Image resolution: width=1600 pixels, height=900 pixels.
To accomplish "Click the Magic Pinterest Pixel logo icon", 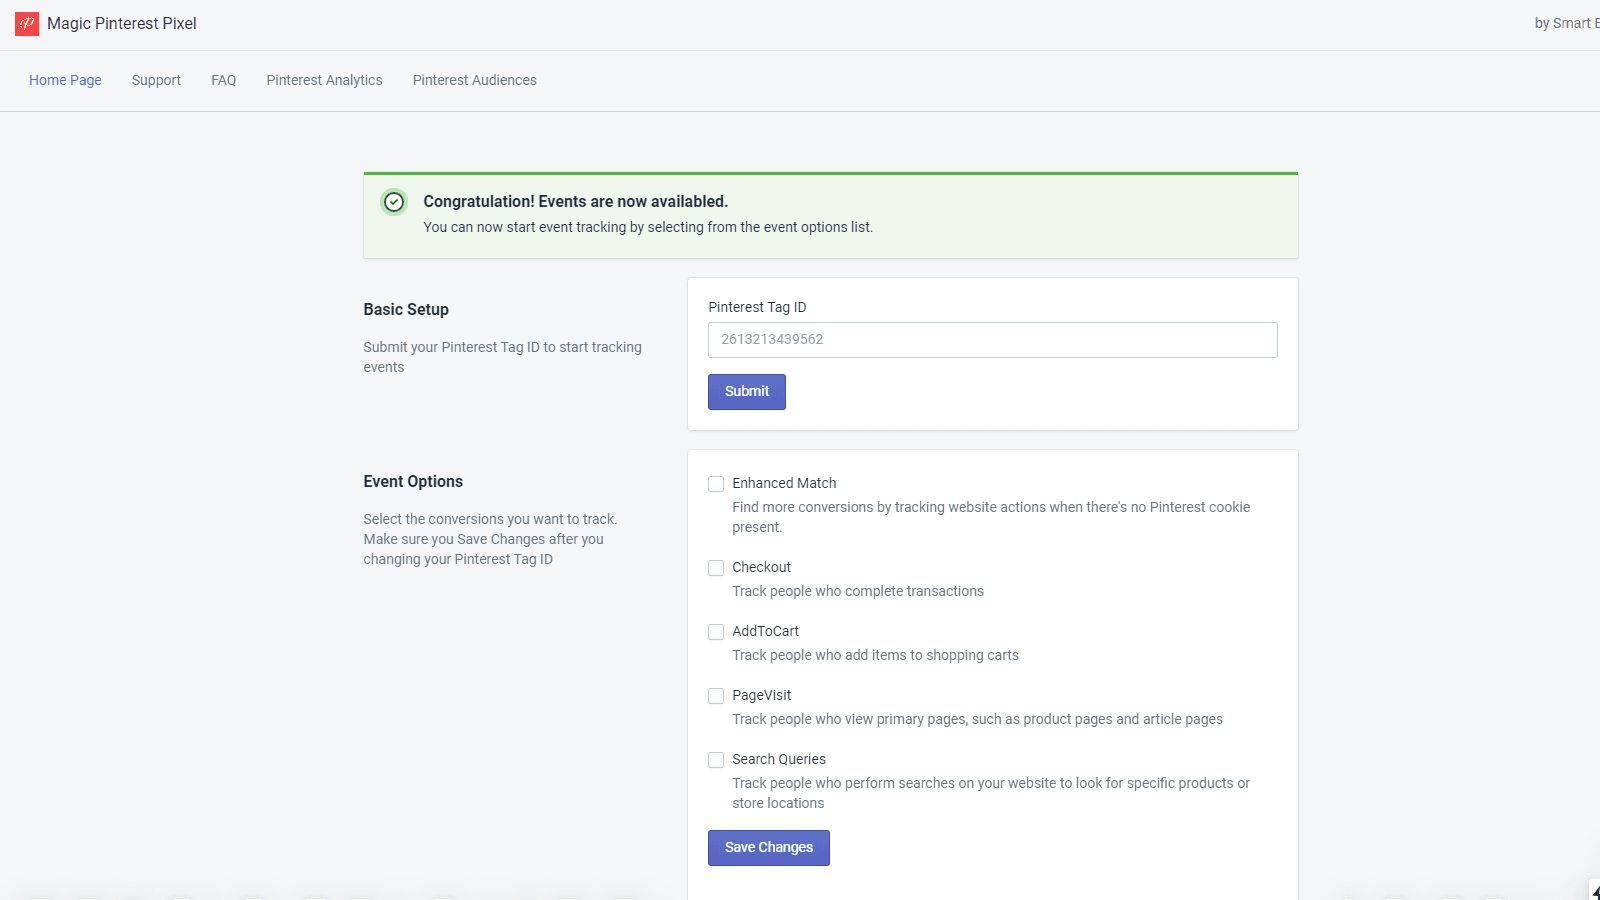I will (x=25, y=22).
